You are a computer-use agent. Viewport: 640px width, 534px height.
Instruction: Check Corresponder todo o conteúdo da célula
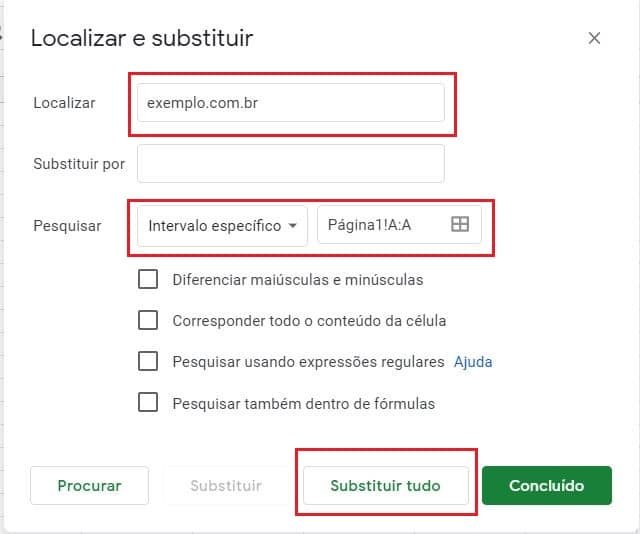pos(148,321)
